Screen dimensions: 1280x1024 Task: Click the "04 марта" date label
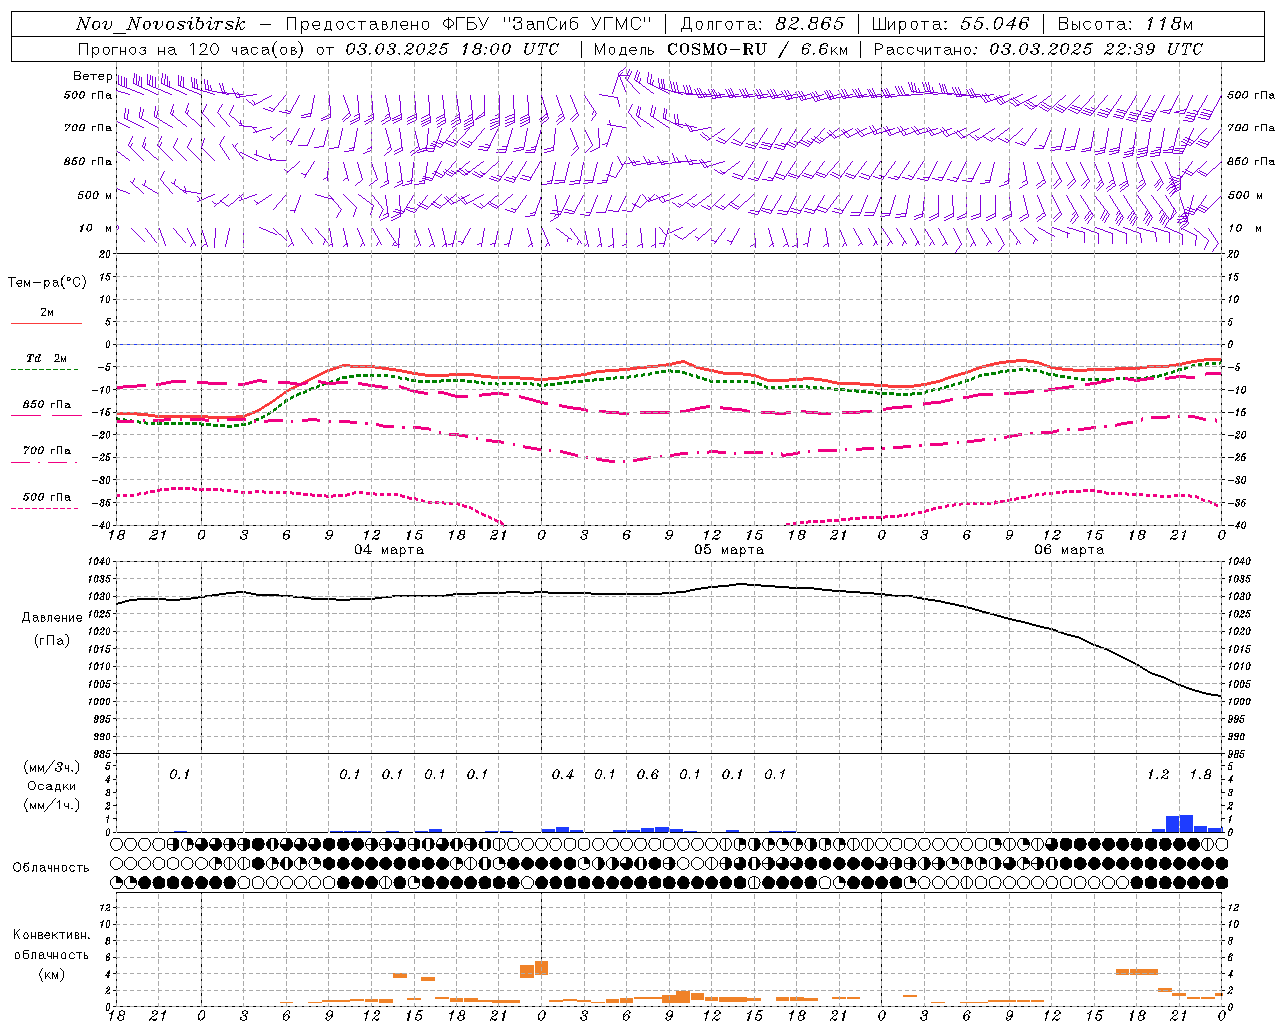[x=389, y=549]
